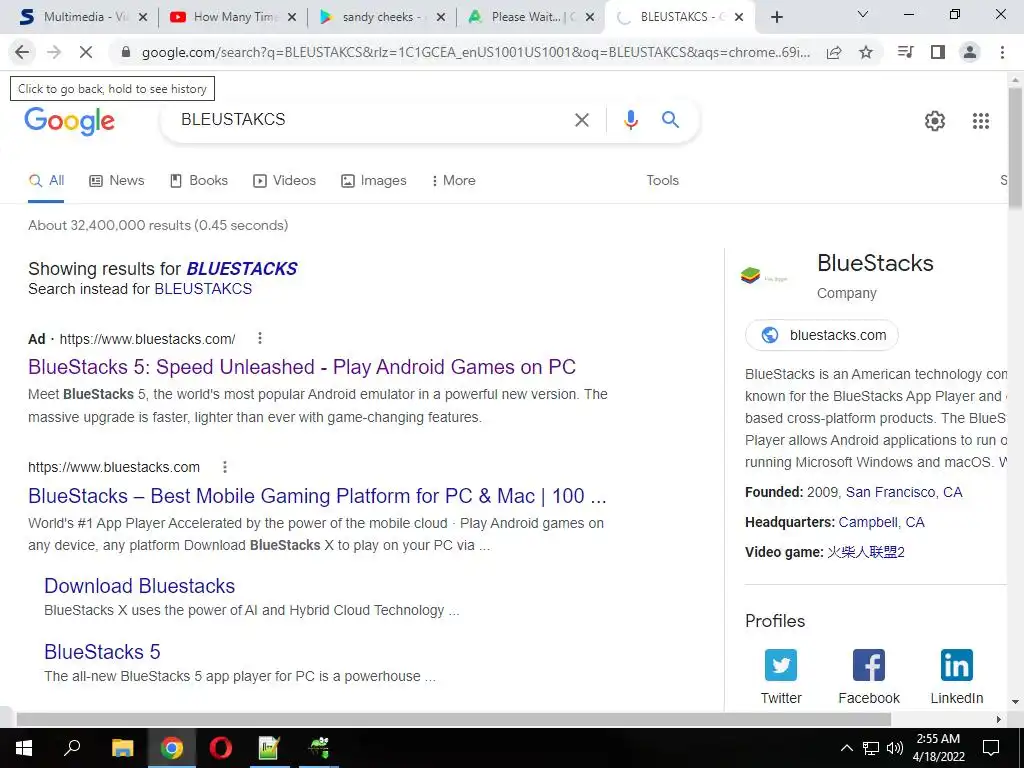Open Google apps grid icon
This screenshot has width=1024, height=768.
coord(981,121)
